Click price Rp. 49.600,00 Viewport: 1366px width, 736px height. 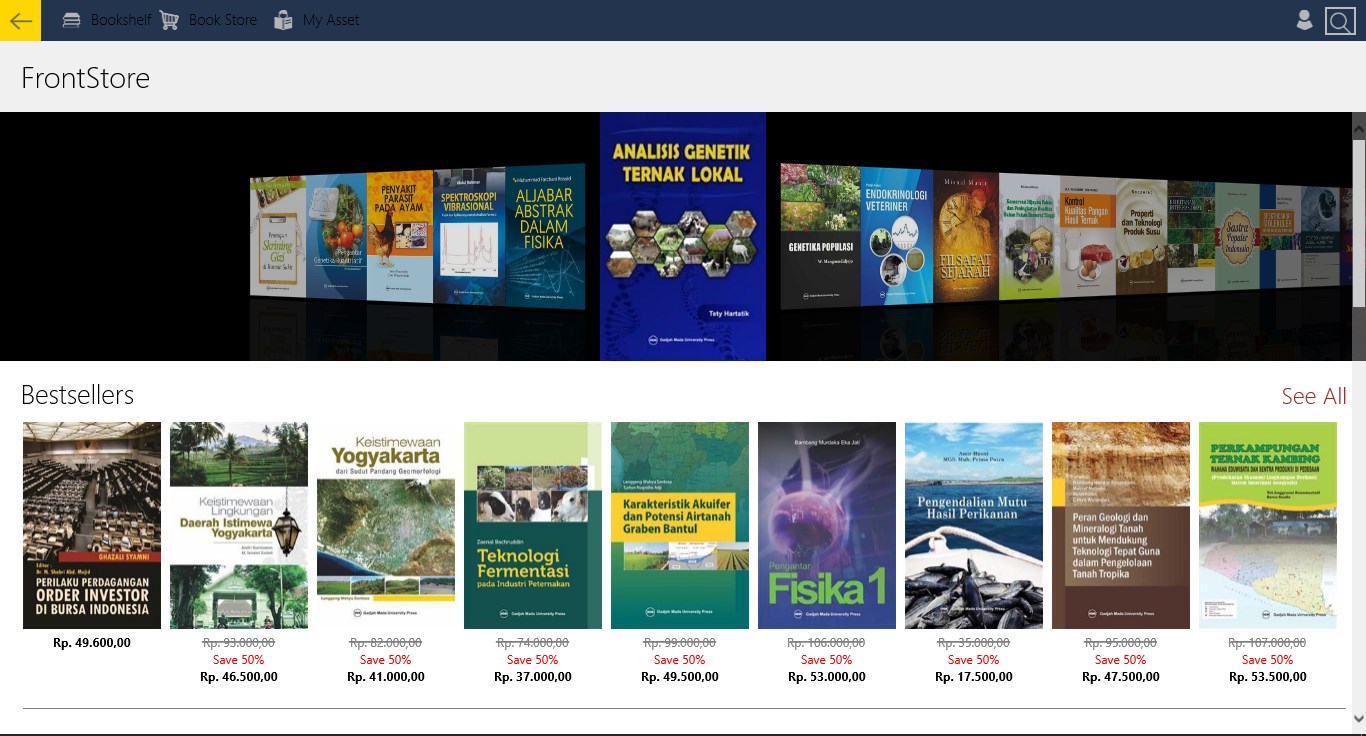click(x=92, y=643)
